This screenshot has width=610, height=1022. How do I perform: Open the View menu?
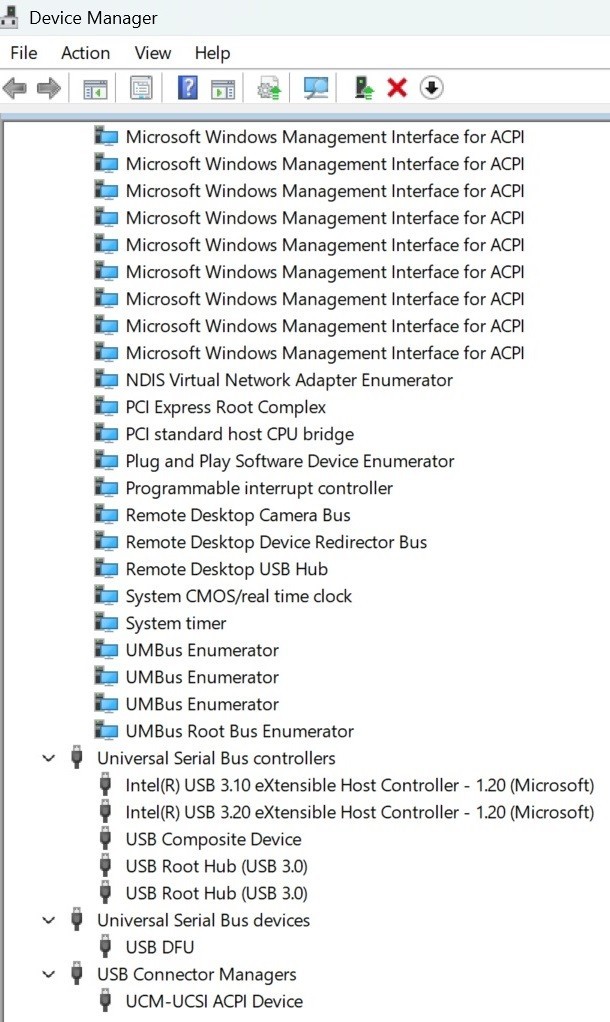153,53
